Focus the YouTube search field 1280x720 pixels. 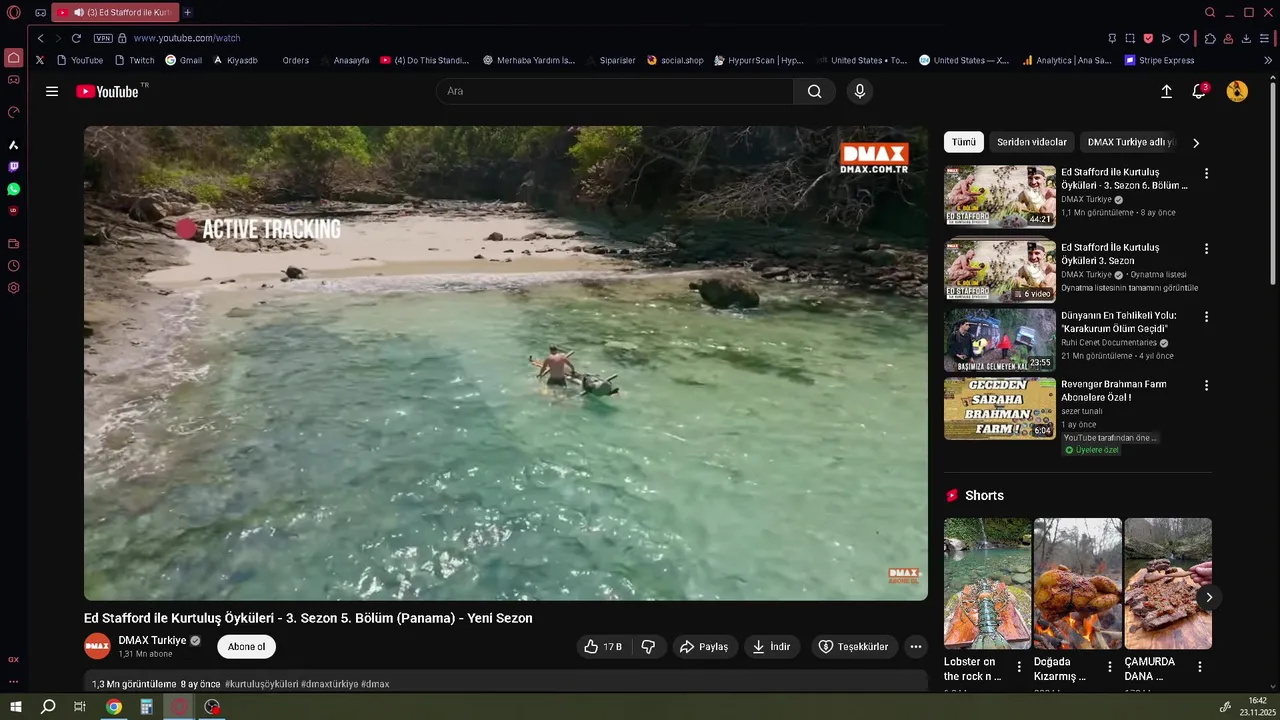tap(615, 91)
